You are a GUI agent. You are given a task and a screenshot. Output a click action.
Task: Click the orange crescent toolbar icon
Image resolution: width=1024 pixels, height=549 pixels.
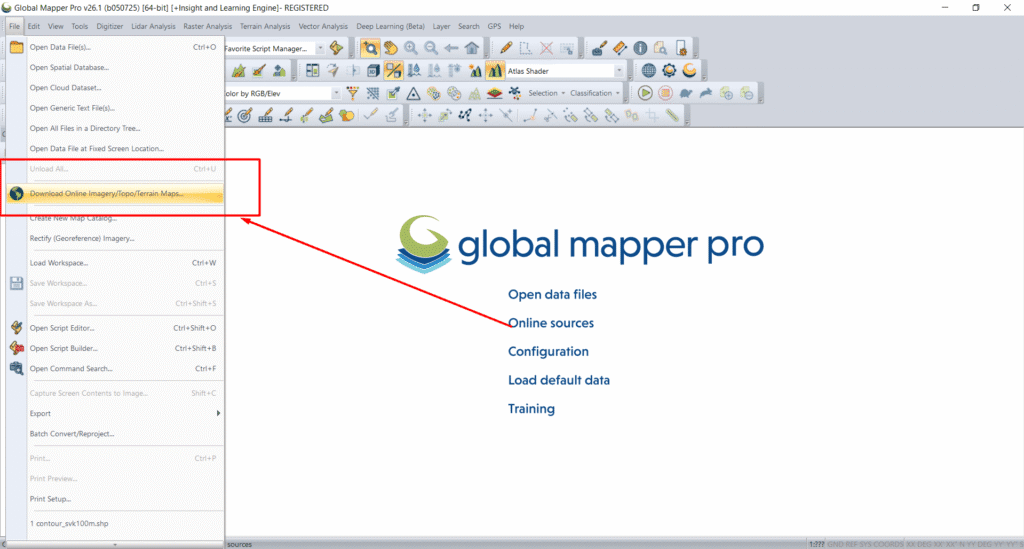click(x=689, y=71)
